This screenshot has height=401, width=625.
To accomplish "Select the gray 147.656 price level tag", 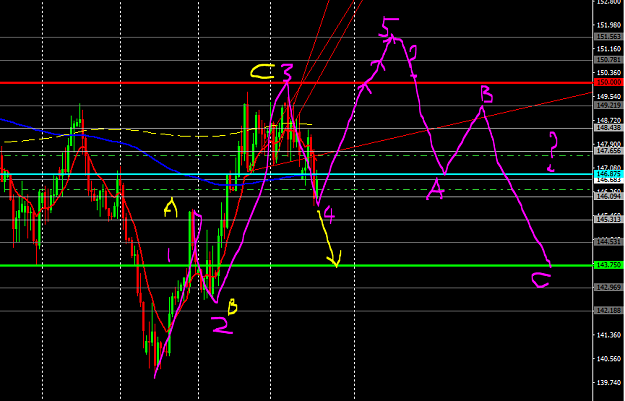I will 608,151.
